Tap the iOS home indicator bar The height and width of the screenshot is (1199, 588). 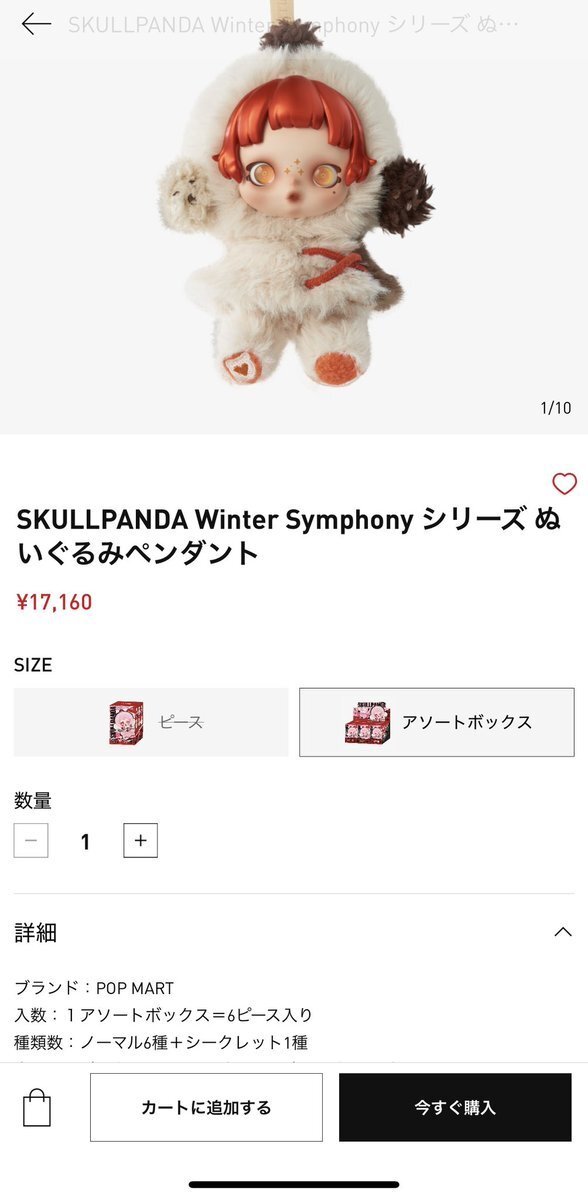(x=294, y=1184)
